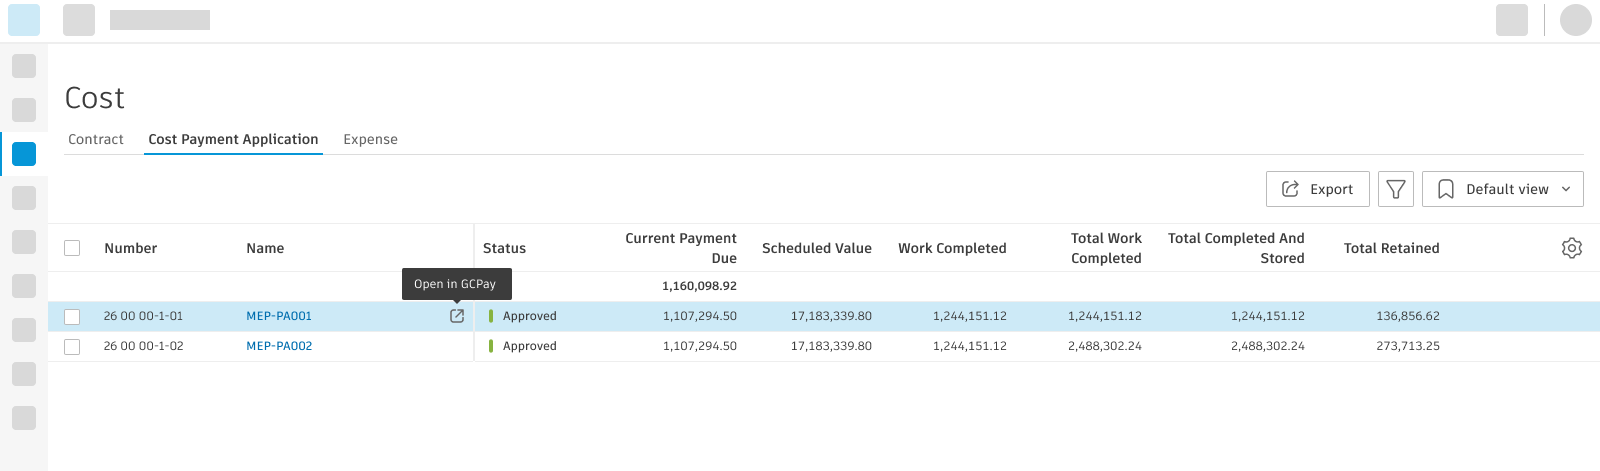This screenshot has width=1600, height=471.
Task: Open MEP-PA001 in GCPay icon
Action: (x=457, y=316)
